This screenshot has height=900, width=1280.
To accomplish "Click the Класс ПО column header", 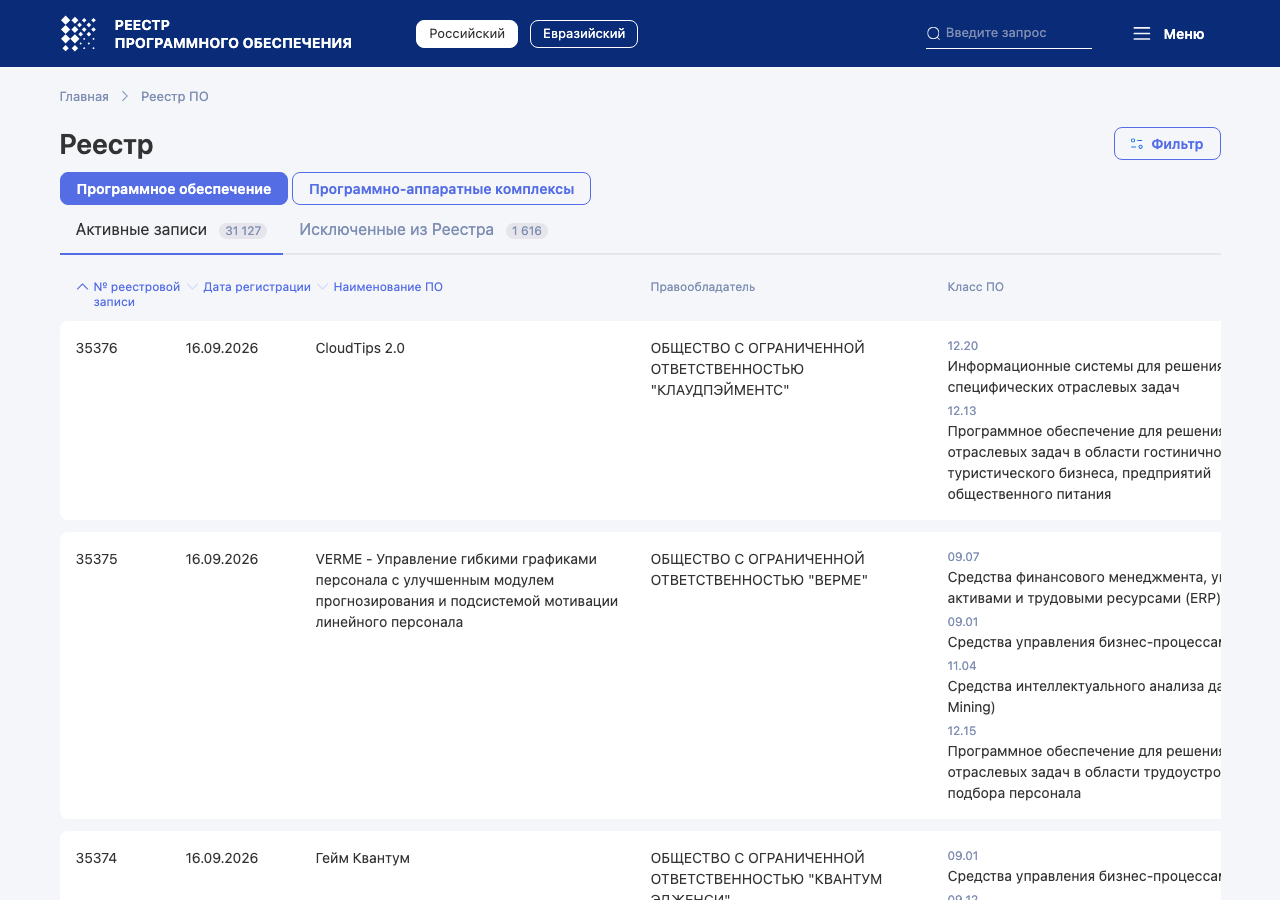I will pyautogui.click(x=976, y=287).
